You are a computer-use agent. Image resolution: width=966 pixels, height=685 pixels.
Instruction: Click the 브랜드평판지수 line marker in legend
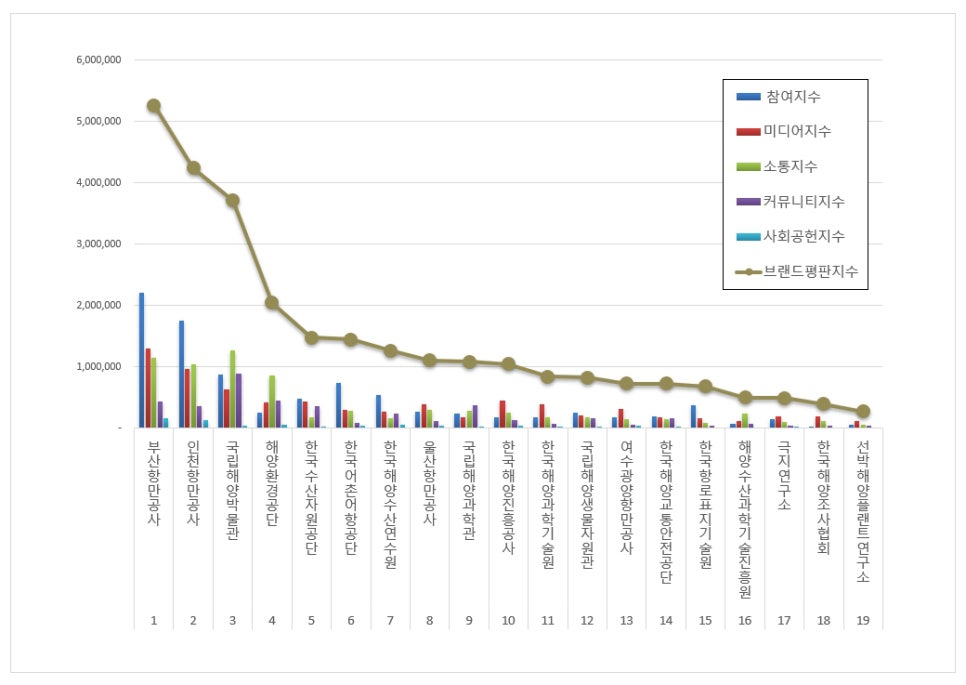click(x=748, y=271)
